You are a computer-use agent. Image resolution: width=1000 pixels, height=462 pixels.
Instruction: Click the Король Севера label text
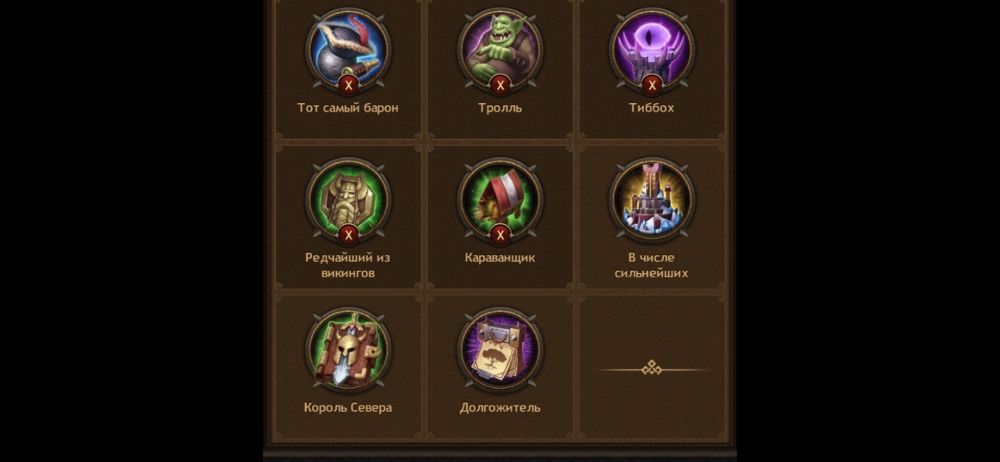(x=348, y=407)
